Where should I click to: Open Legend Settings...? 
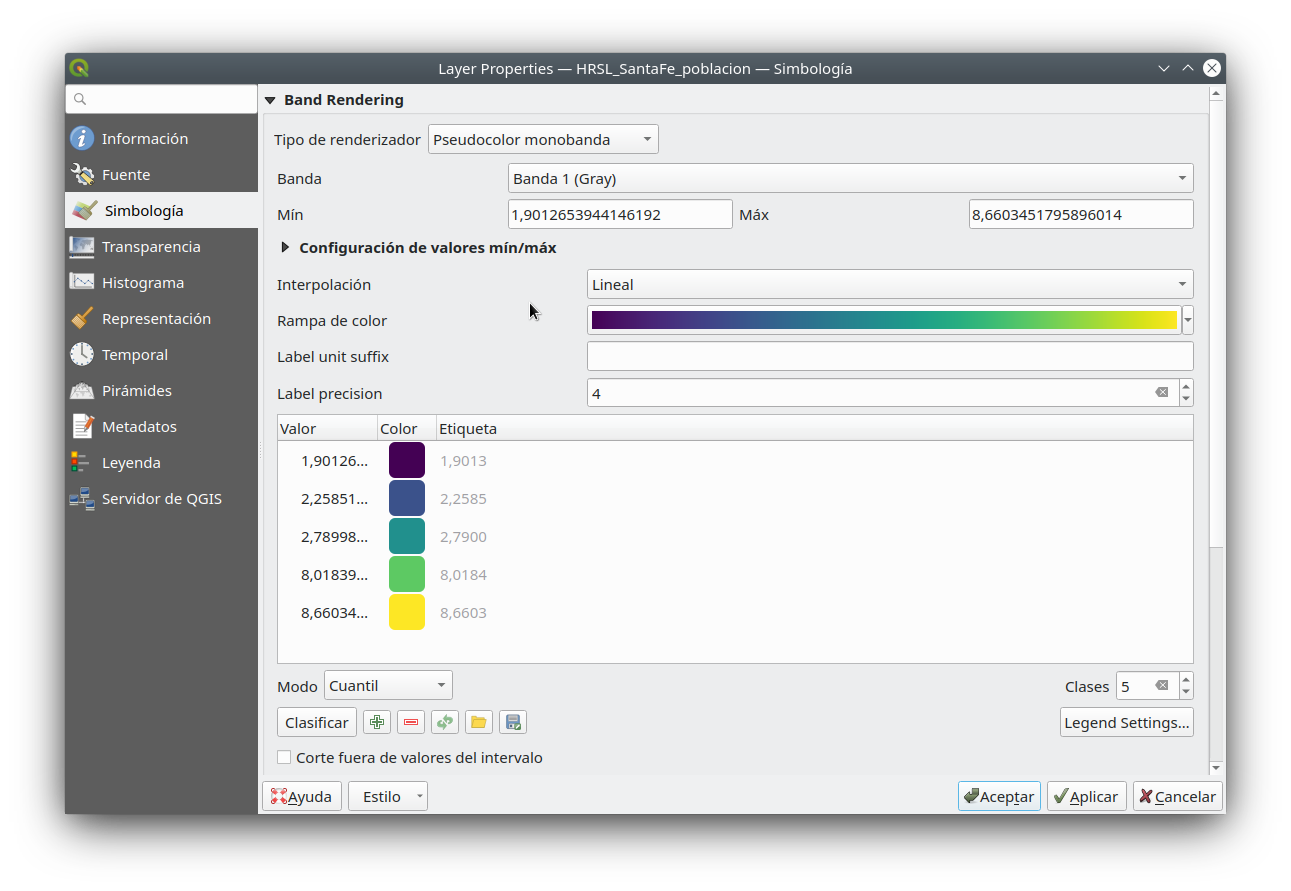pos(1127,722)
